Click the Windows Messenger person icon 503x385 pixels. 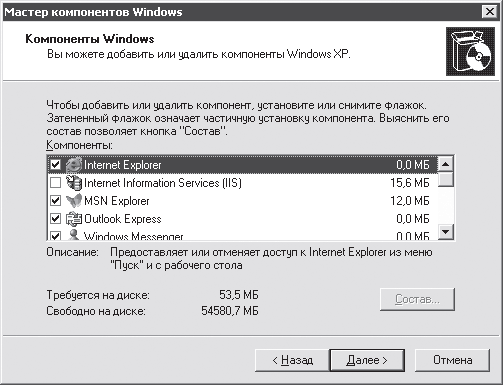(74, 235)
